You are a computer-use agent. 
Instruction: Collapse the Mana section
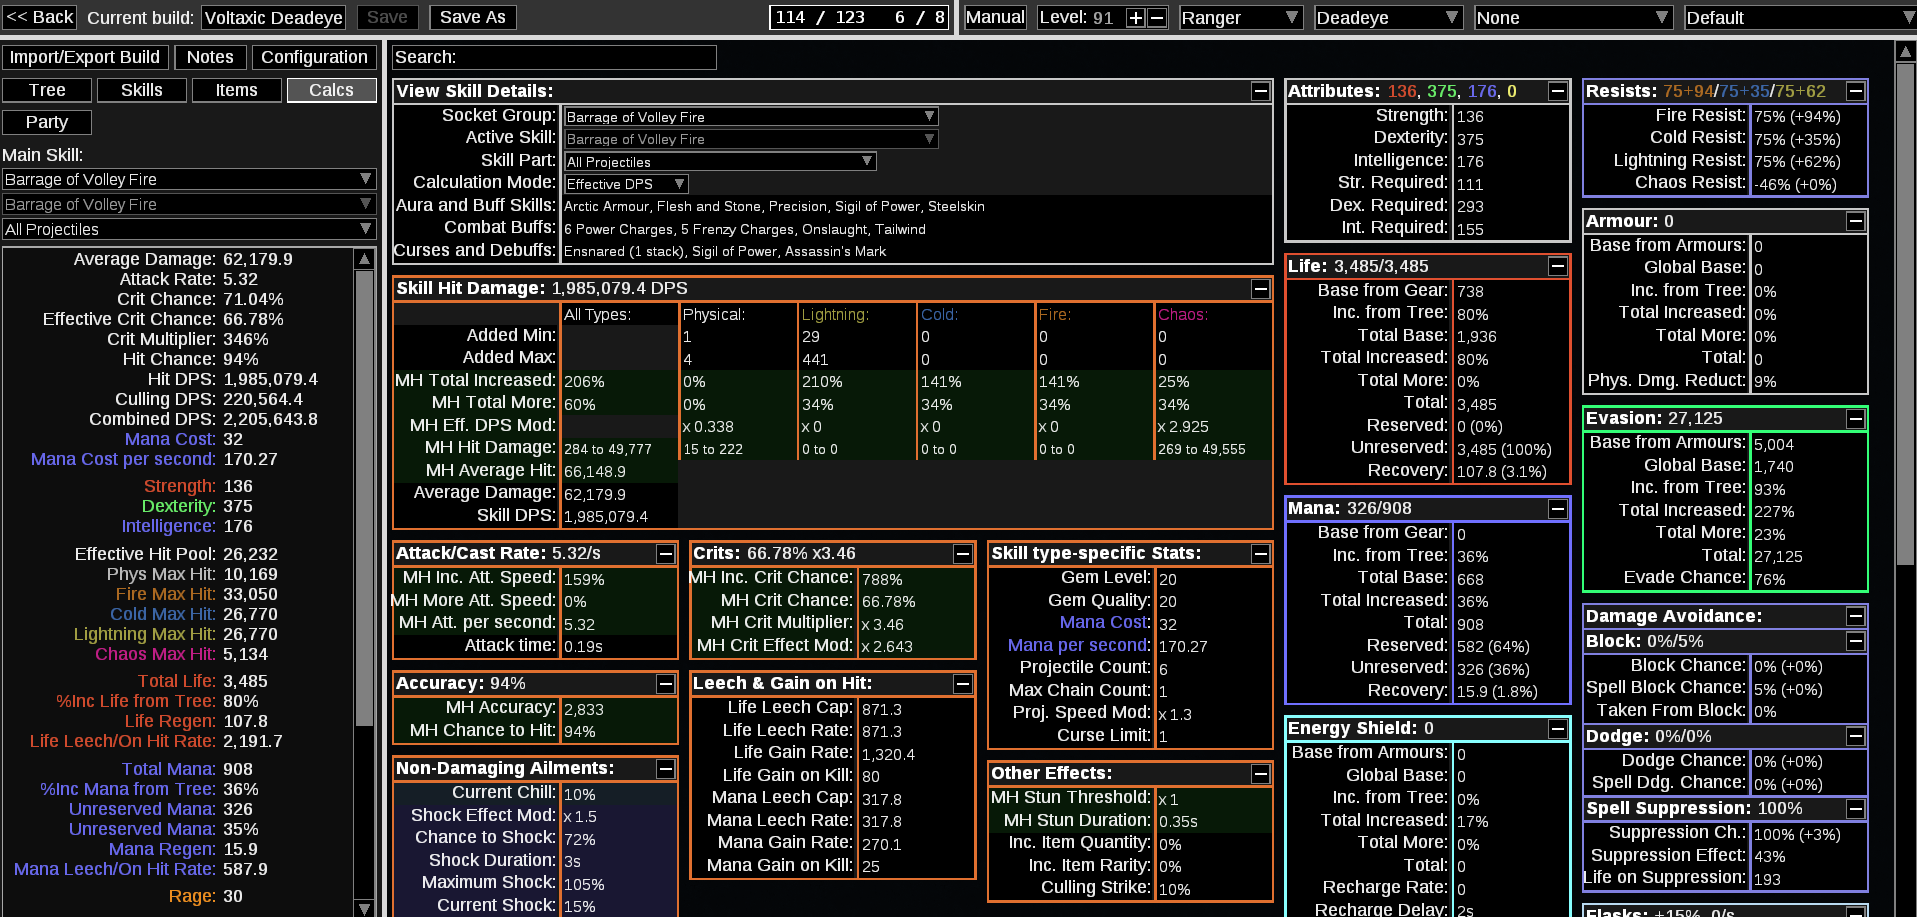pyautogui.click(x=1558, y=509)
